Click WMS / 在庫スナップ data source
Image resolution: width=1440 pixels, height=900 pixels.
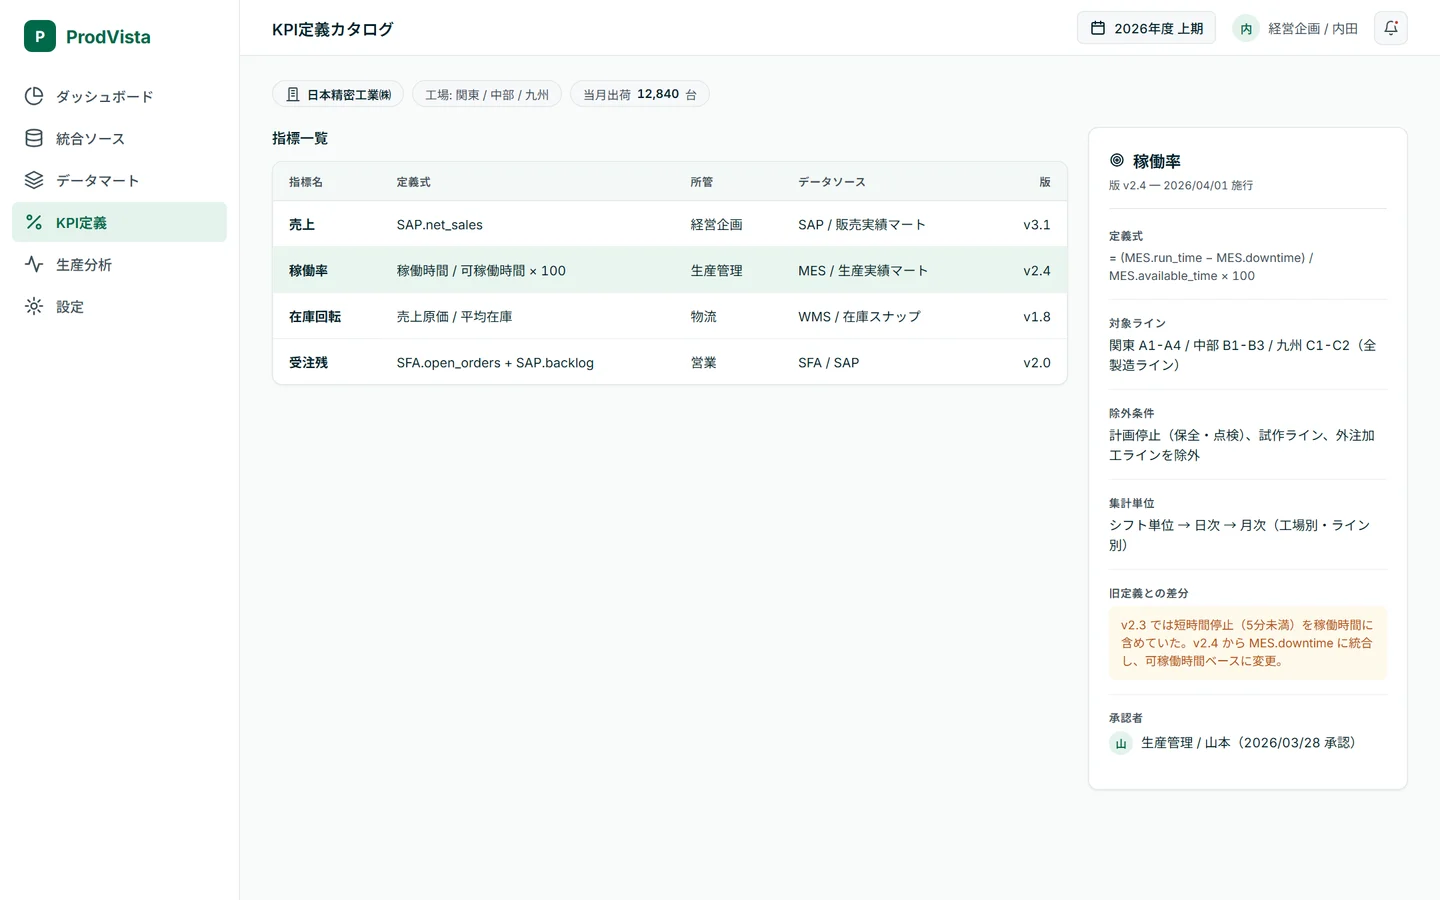coord(859,317)
